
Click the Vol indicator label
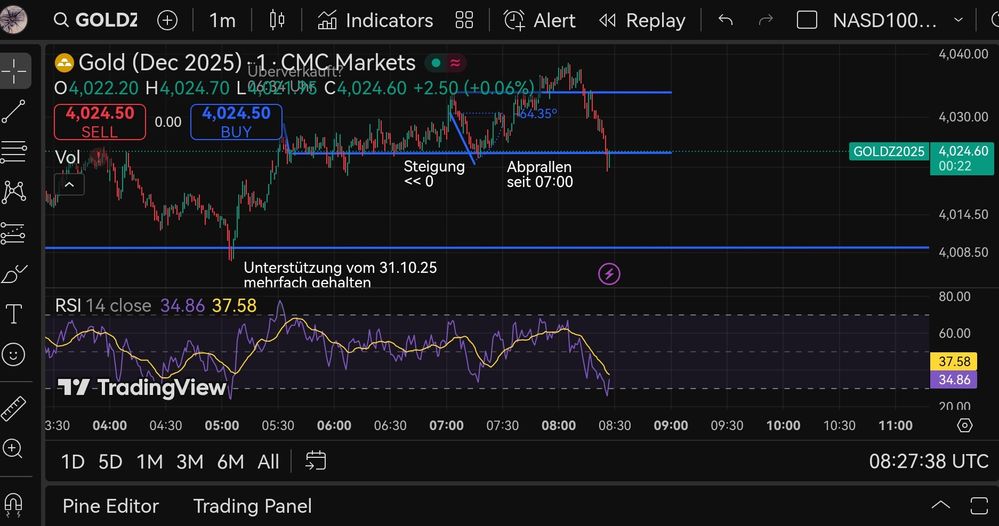68,157
